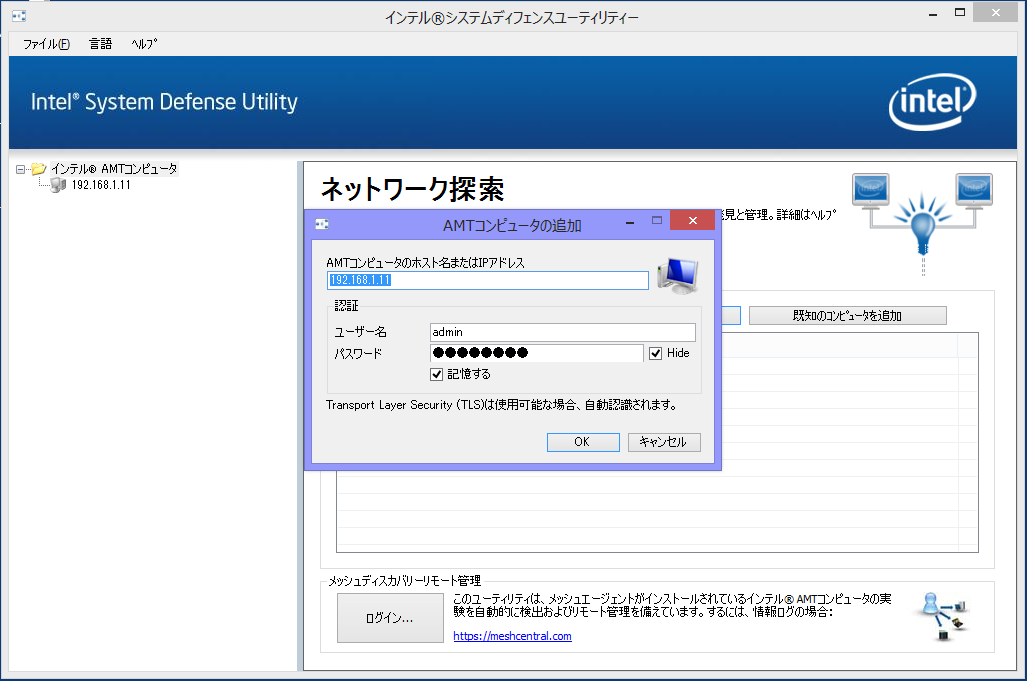Toggle the Hide password checkbox
This screenshot has width=1027, height=681.
(656, 354)
